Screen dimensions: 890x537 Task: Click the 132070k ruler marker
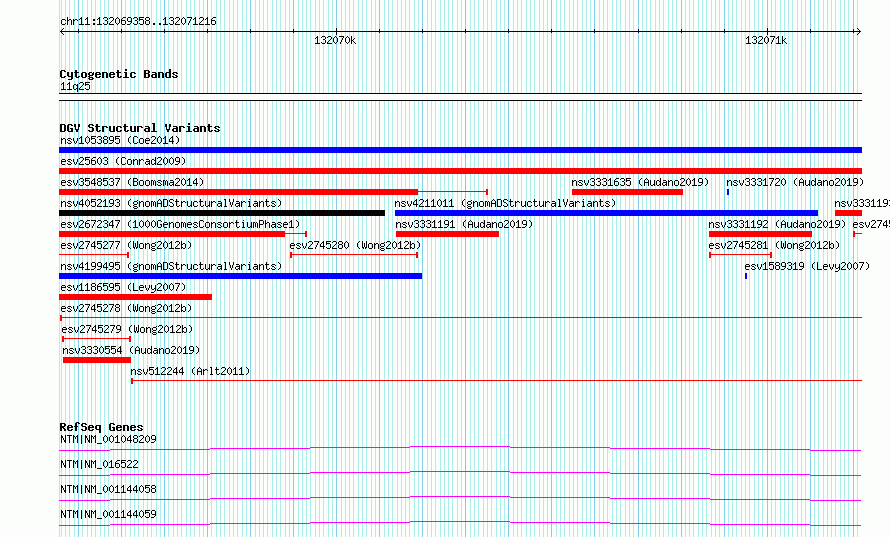(335, 40)
